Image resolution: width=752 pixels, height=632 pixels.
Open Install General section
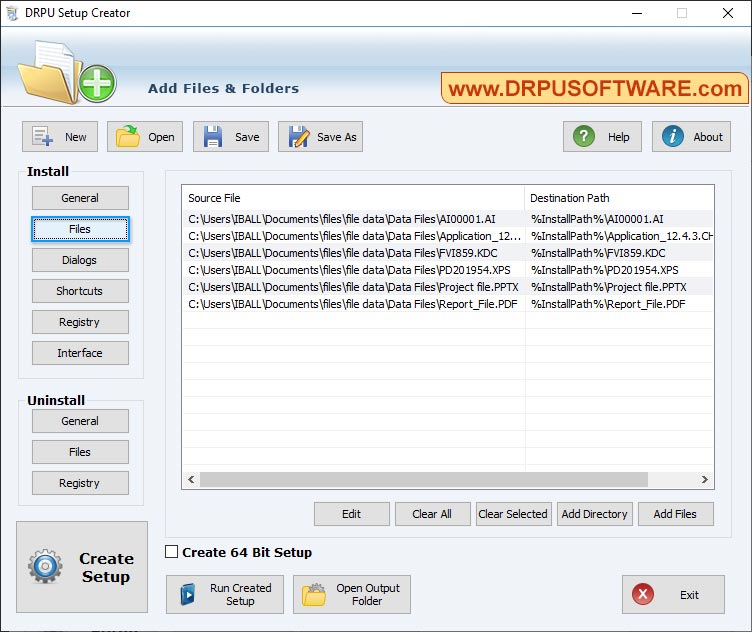(x=80, y=198)
